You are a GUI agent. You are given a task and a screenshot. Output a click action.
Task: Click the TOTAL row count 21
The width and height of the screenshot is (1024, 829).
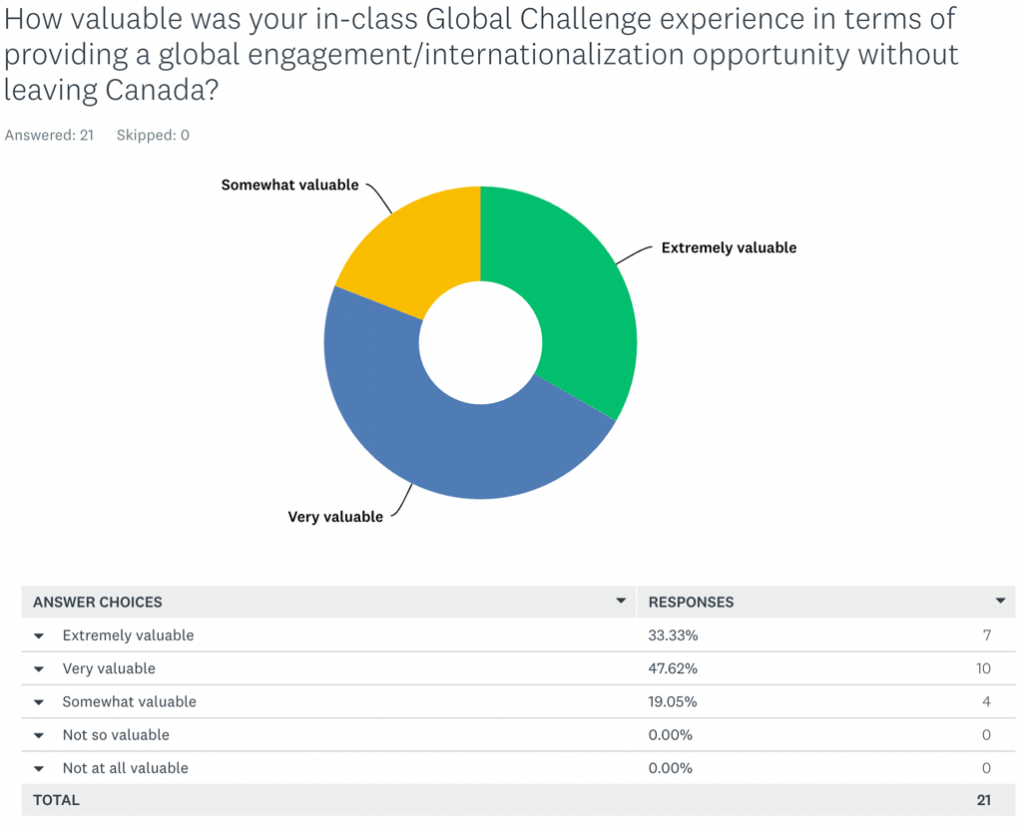pyautogui.click(x=984, y=800)
